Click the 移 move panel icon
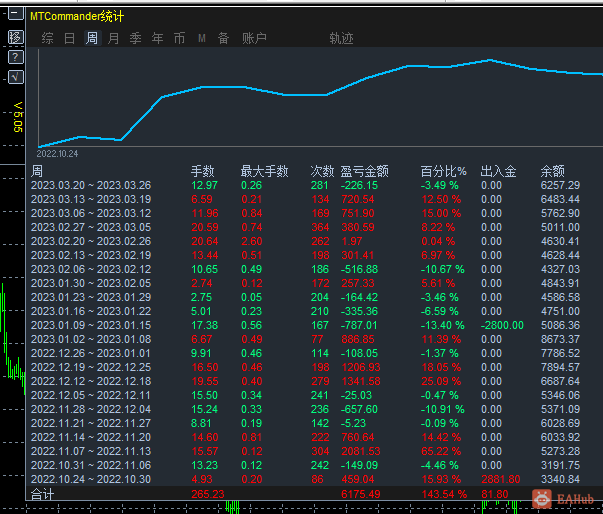 [15, 37]
